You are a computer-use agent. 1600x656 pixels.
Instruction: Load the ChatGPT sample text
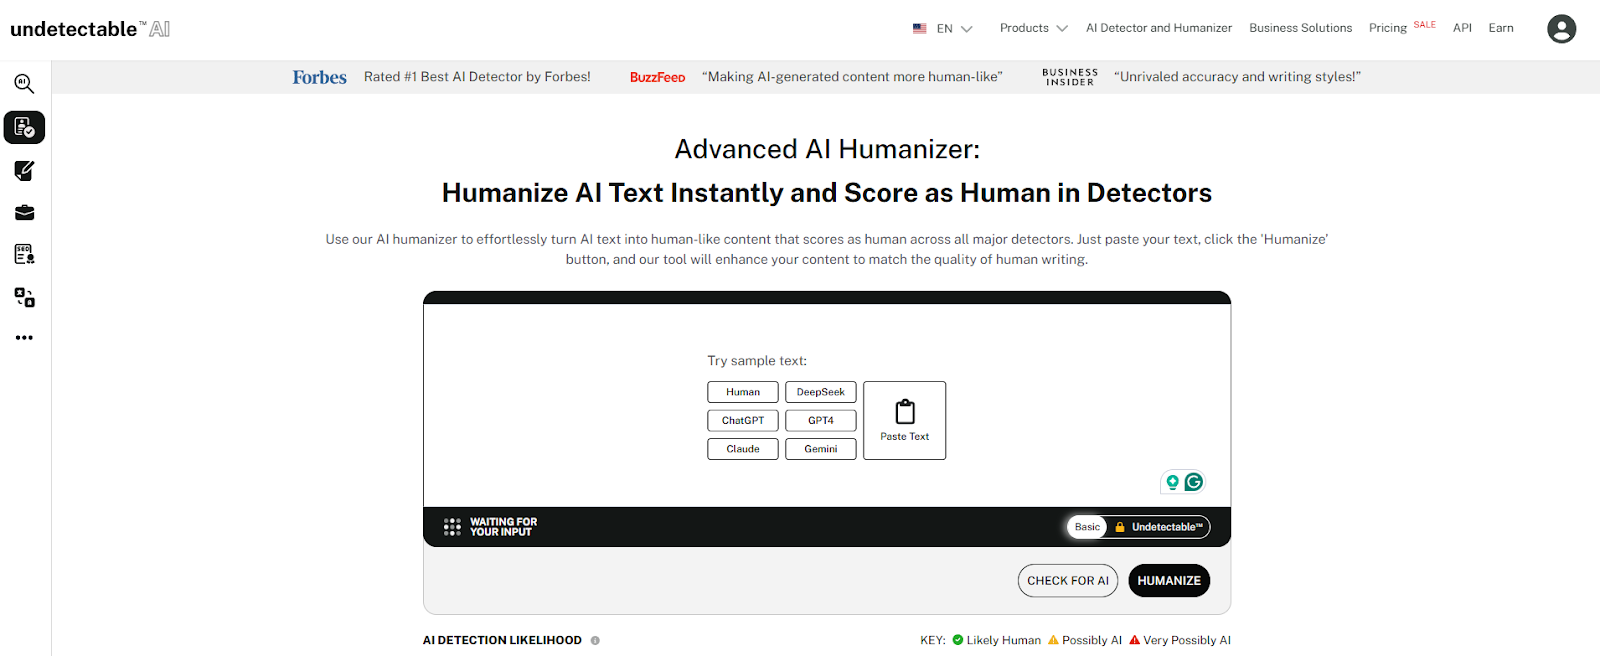tap(743, 421)
